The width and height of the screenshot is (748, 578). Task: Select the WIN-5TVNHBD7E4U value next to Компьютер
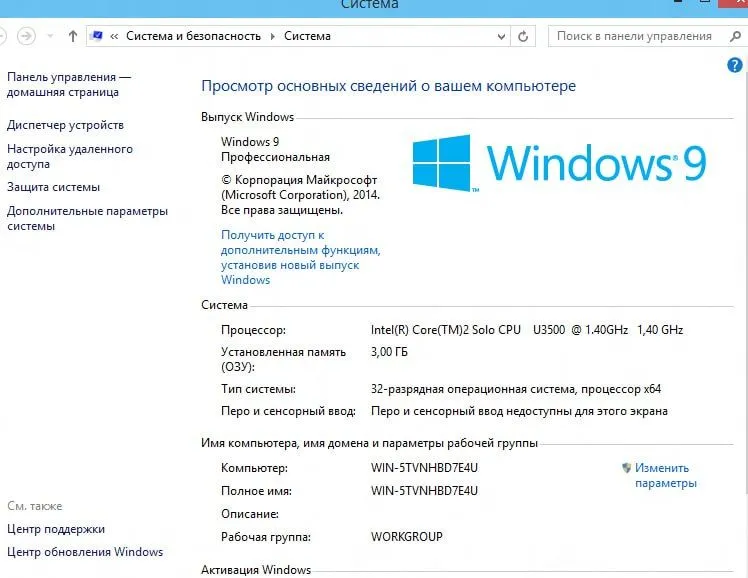pos(424,468)
